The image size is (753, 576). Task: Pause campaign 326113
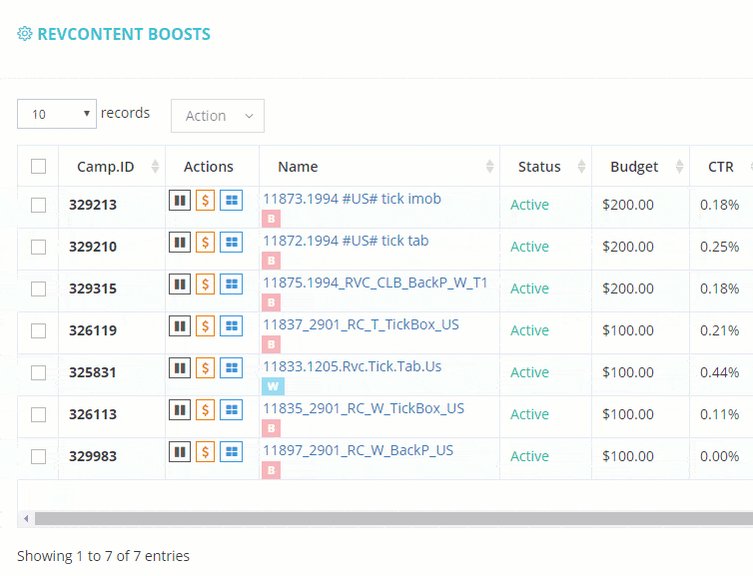180,410
